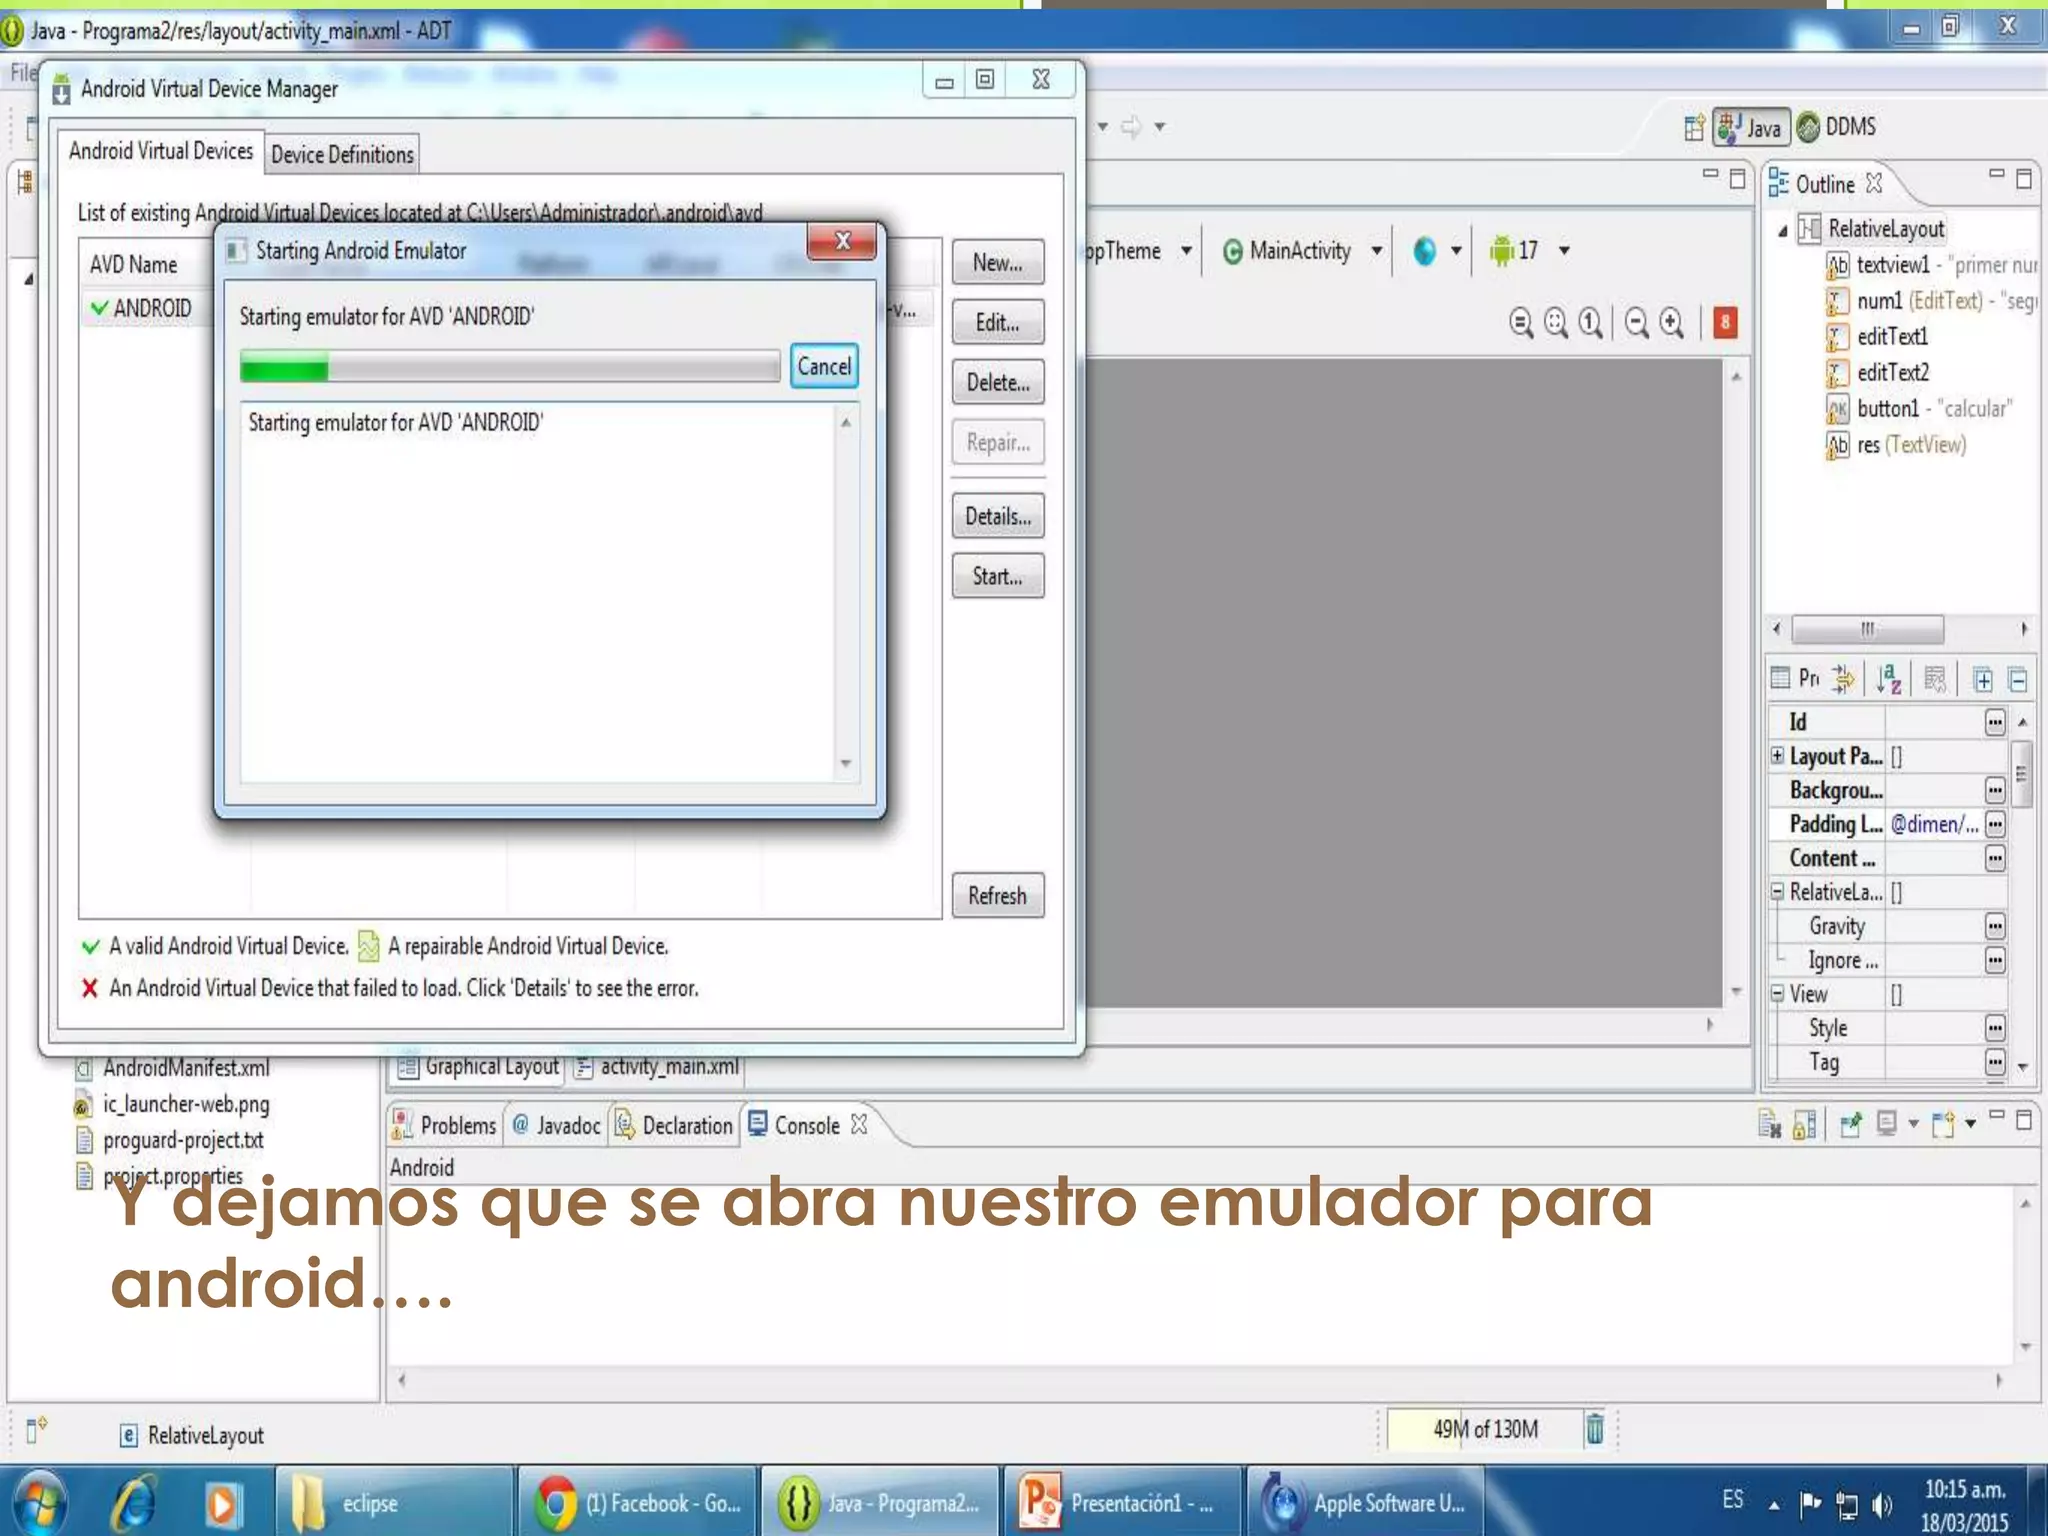
Task: Switch to the Java perspective
Action: click(x=1751, y=127)
